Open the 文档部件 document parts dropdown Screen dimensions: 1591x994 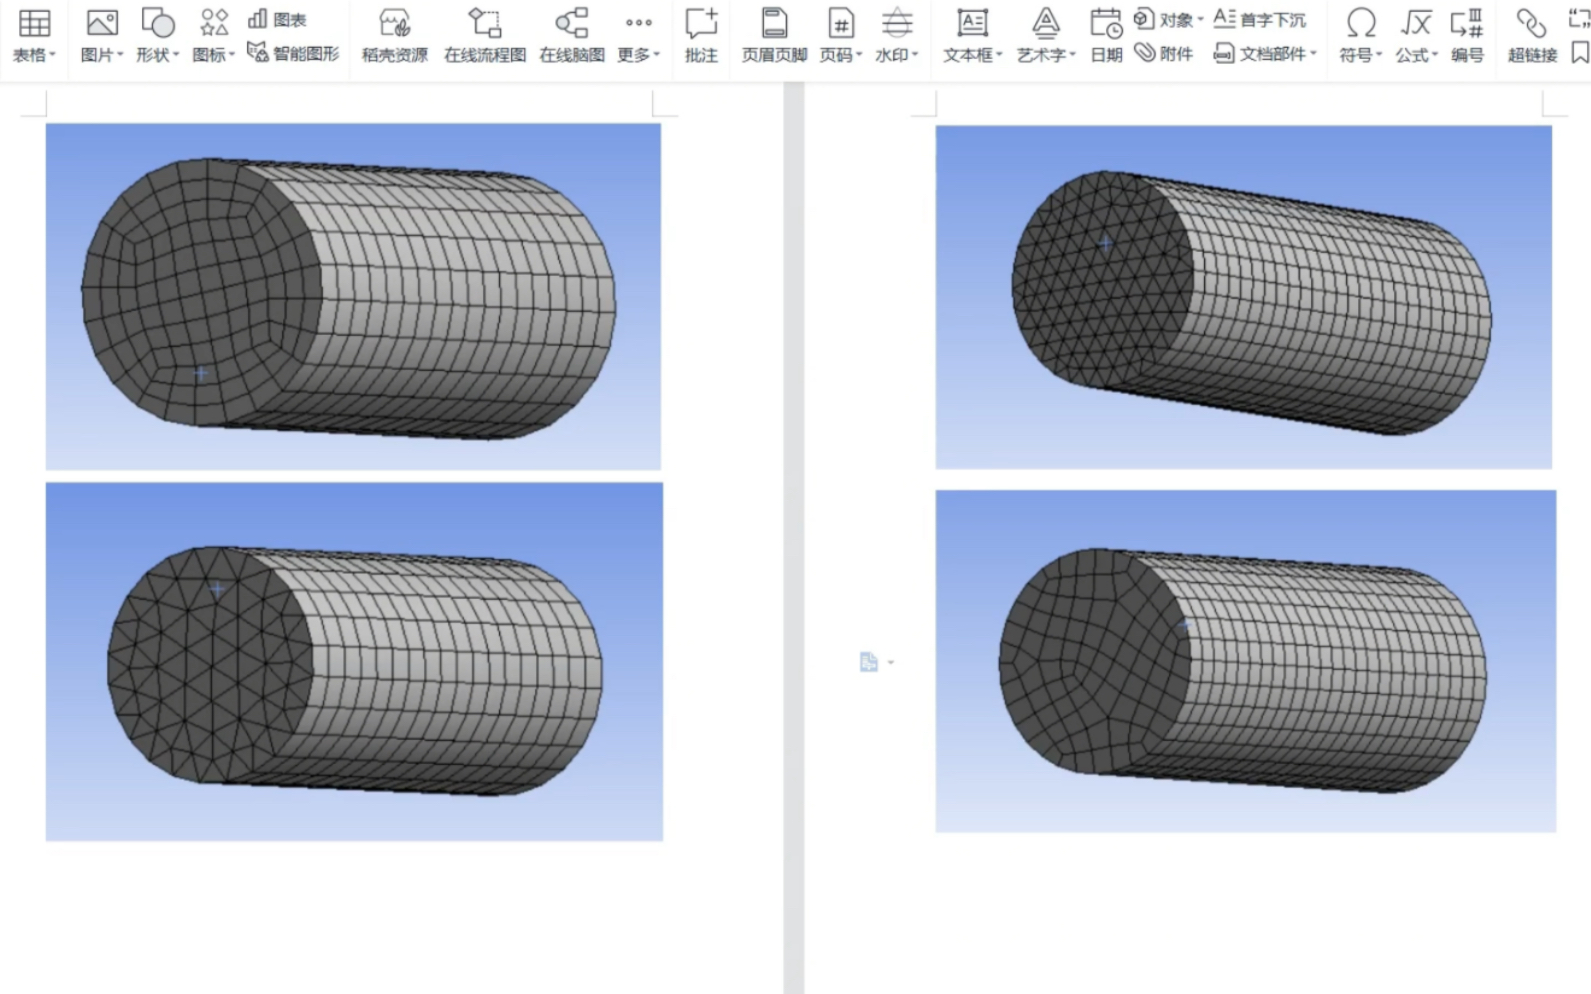(x=1265, y=53)
